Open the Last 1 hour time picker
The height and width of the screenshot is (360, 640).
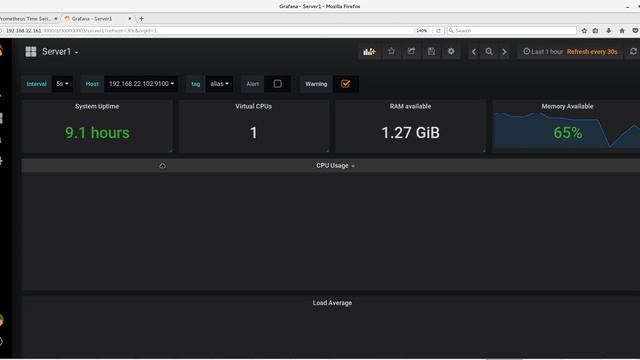click(x=543, y=52)
